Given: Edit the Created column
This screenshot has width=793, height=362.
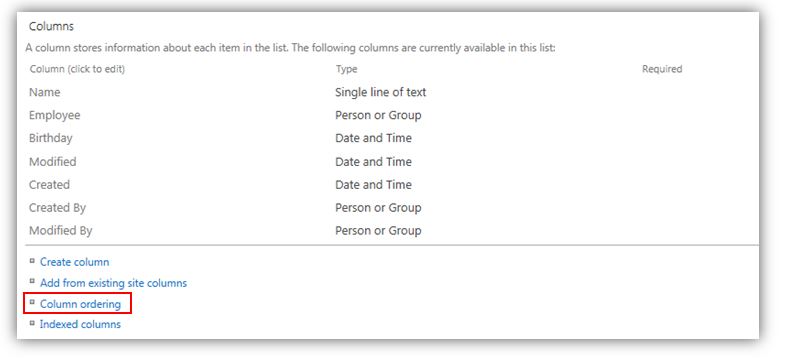Looking at the screenshot, I should pos(49,185).
